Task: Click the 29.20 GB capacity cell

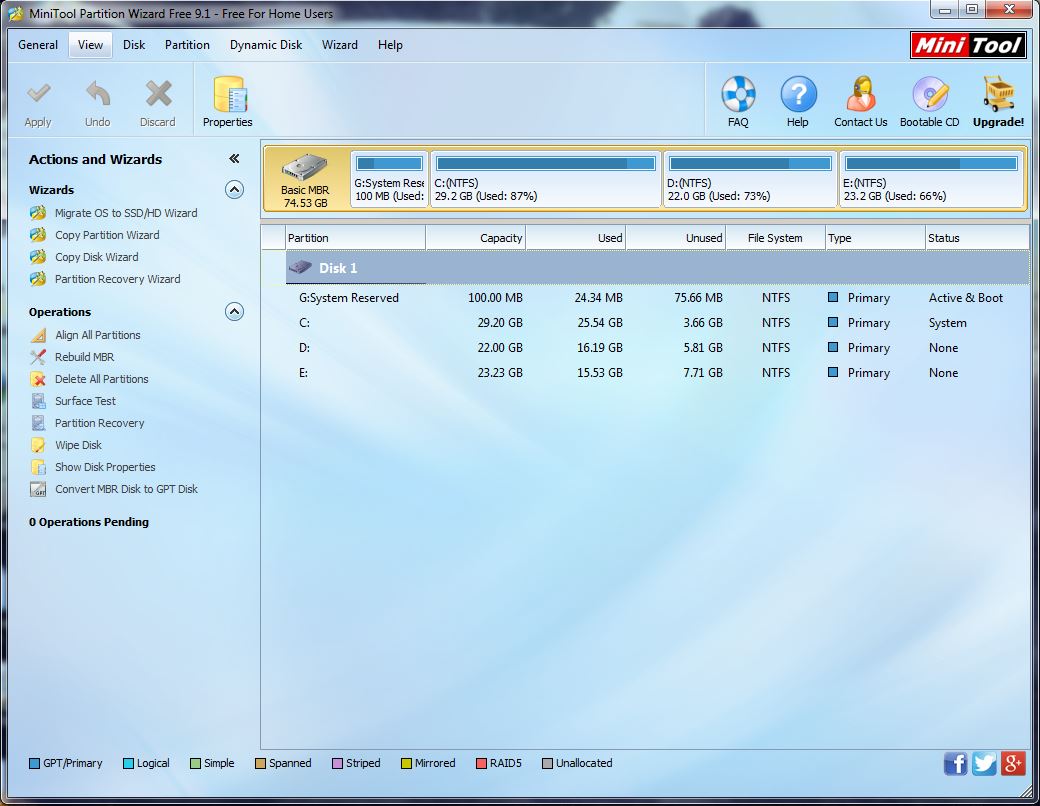Action: (x=500, y=323)
